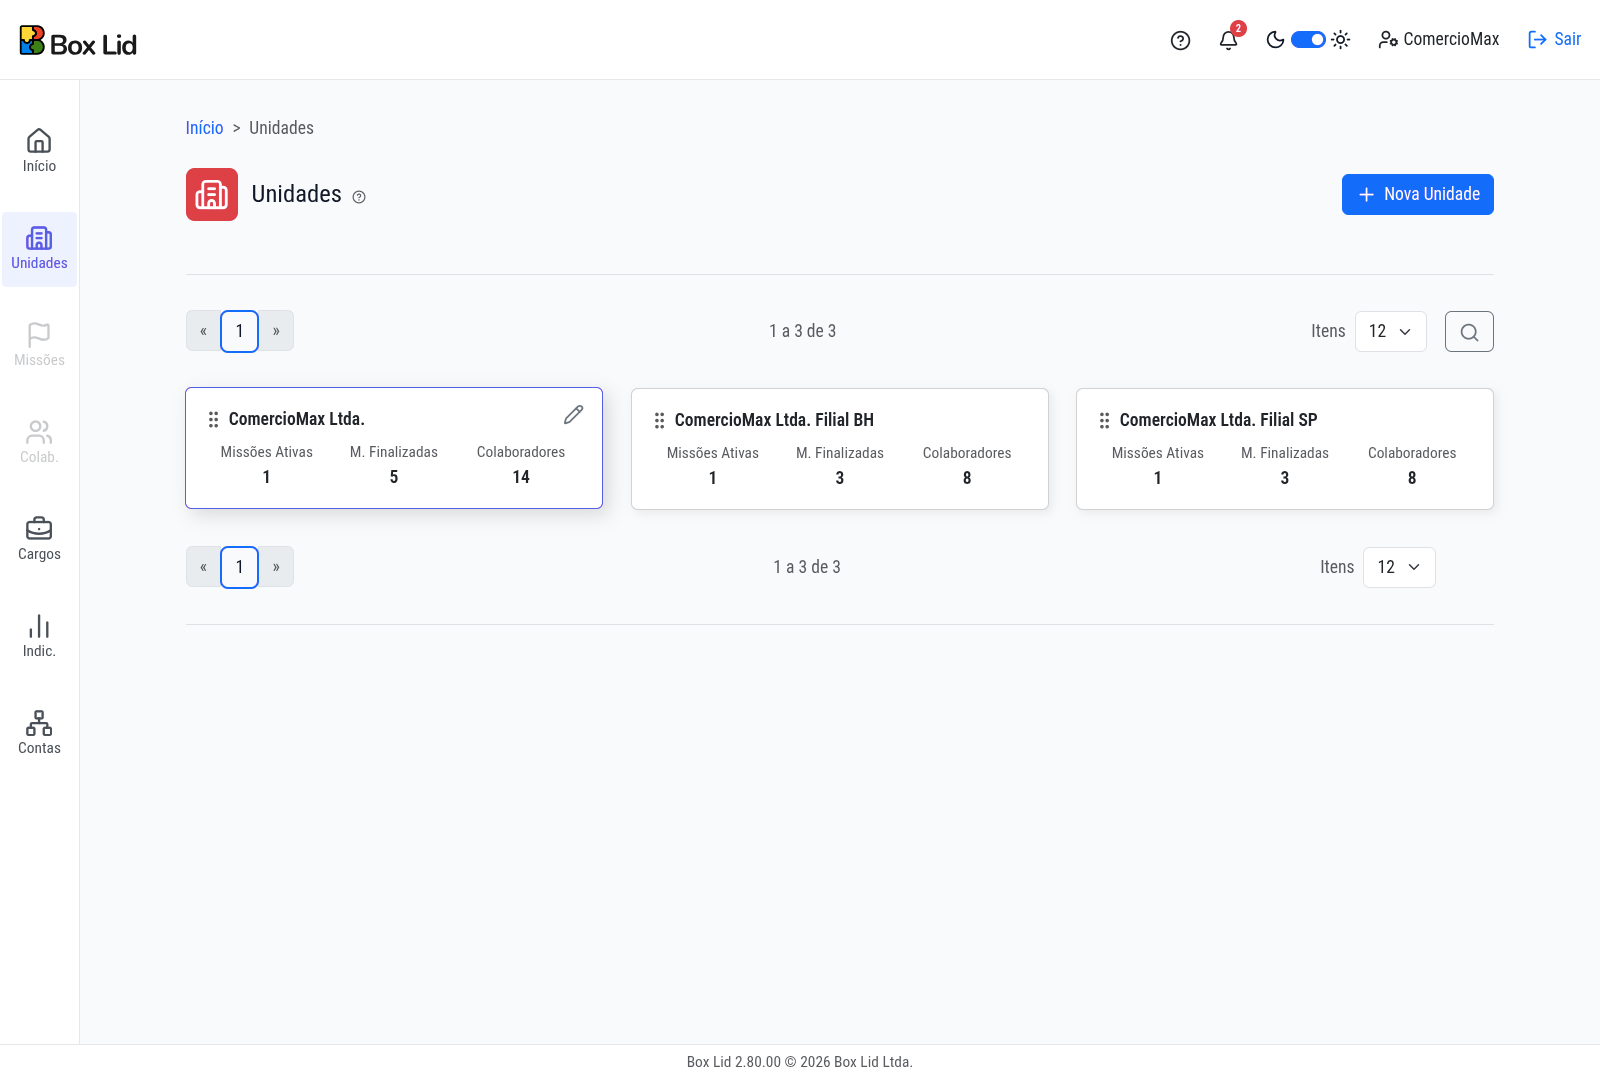Open Contas in the sidebar
The height and width of the screenshot is (1080, 1600).
(39, 733)
